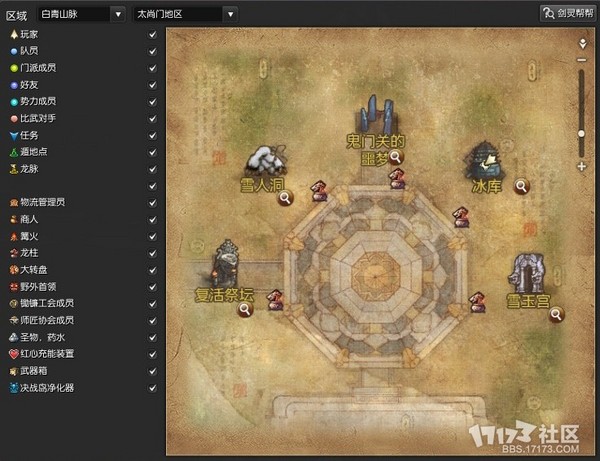Viewport: 600px width, 461px height.
Task: Click the 决战岛净化器 legend icon
Action: 14,388
